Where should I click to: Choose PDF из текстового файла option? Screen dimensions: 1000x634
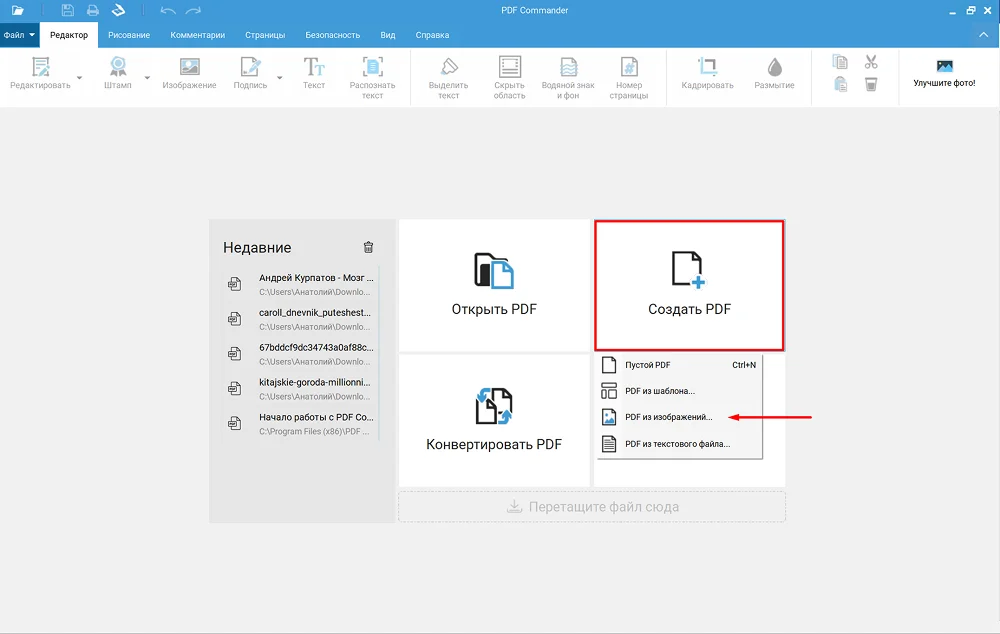pyautogui.click(x=680, y=444)
